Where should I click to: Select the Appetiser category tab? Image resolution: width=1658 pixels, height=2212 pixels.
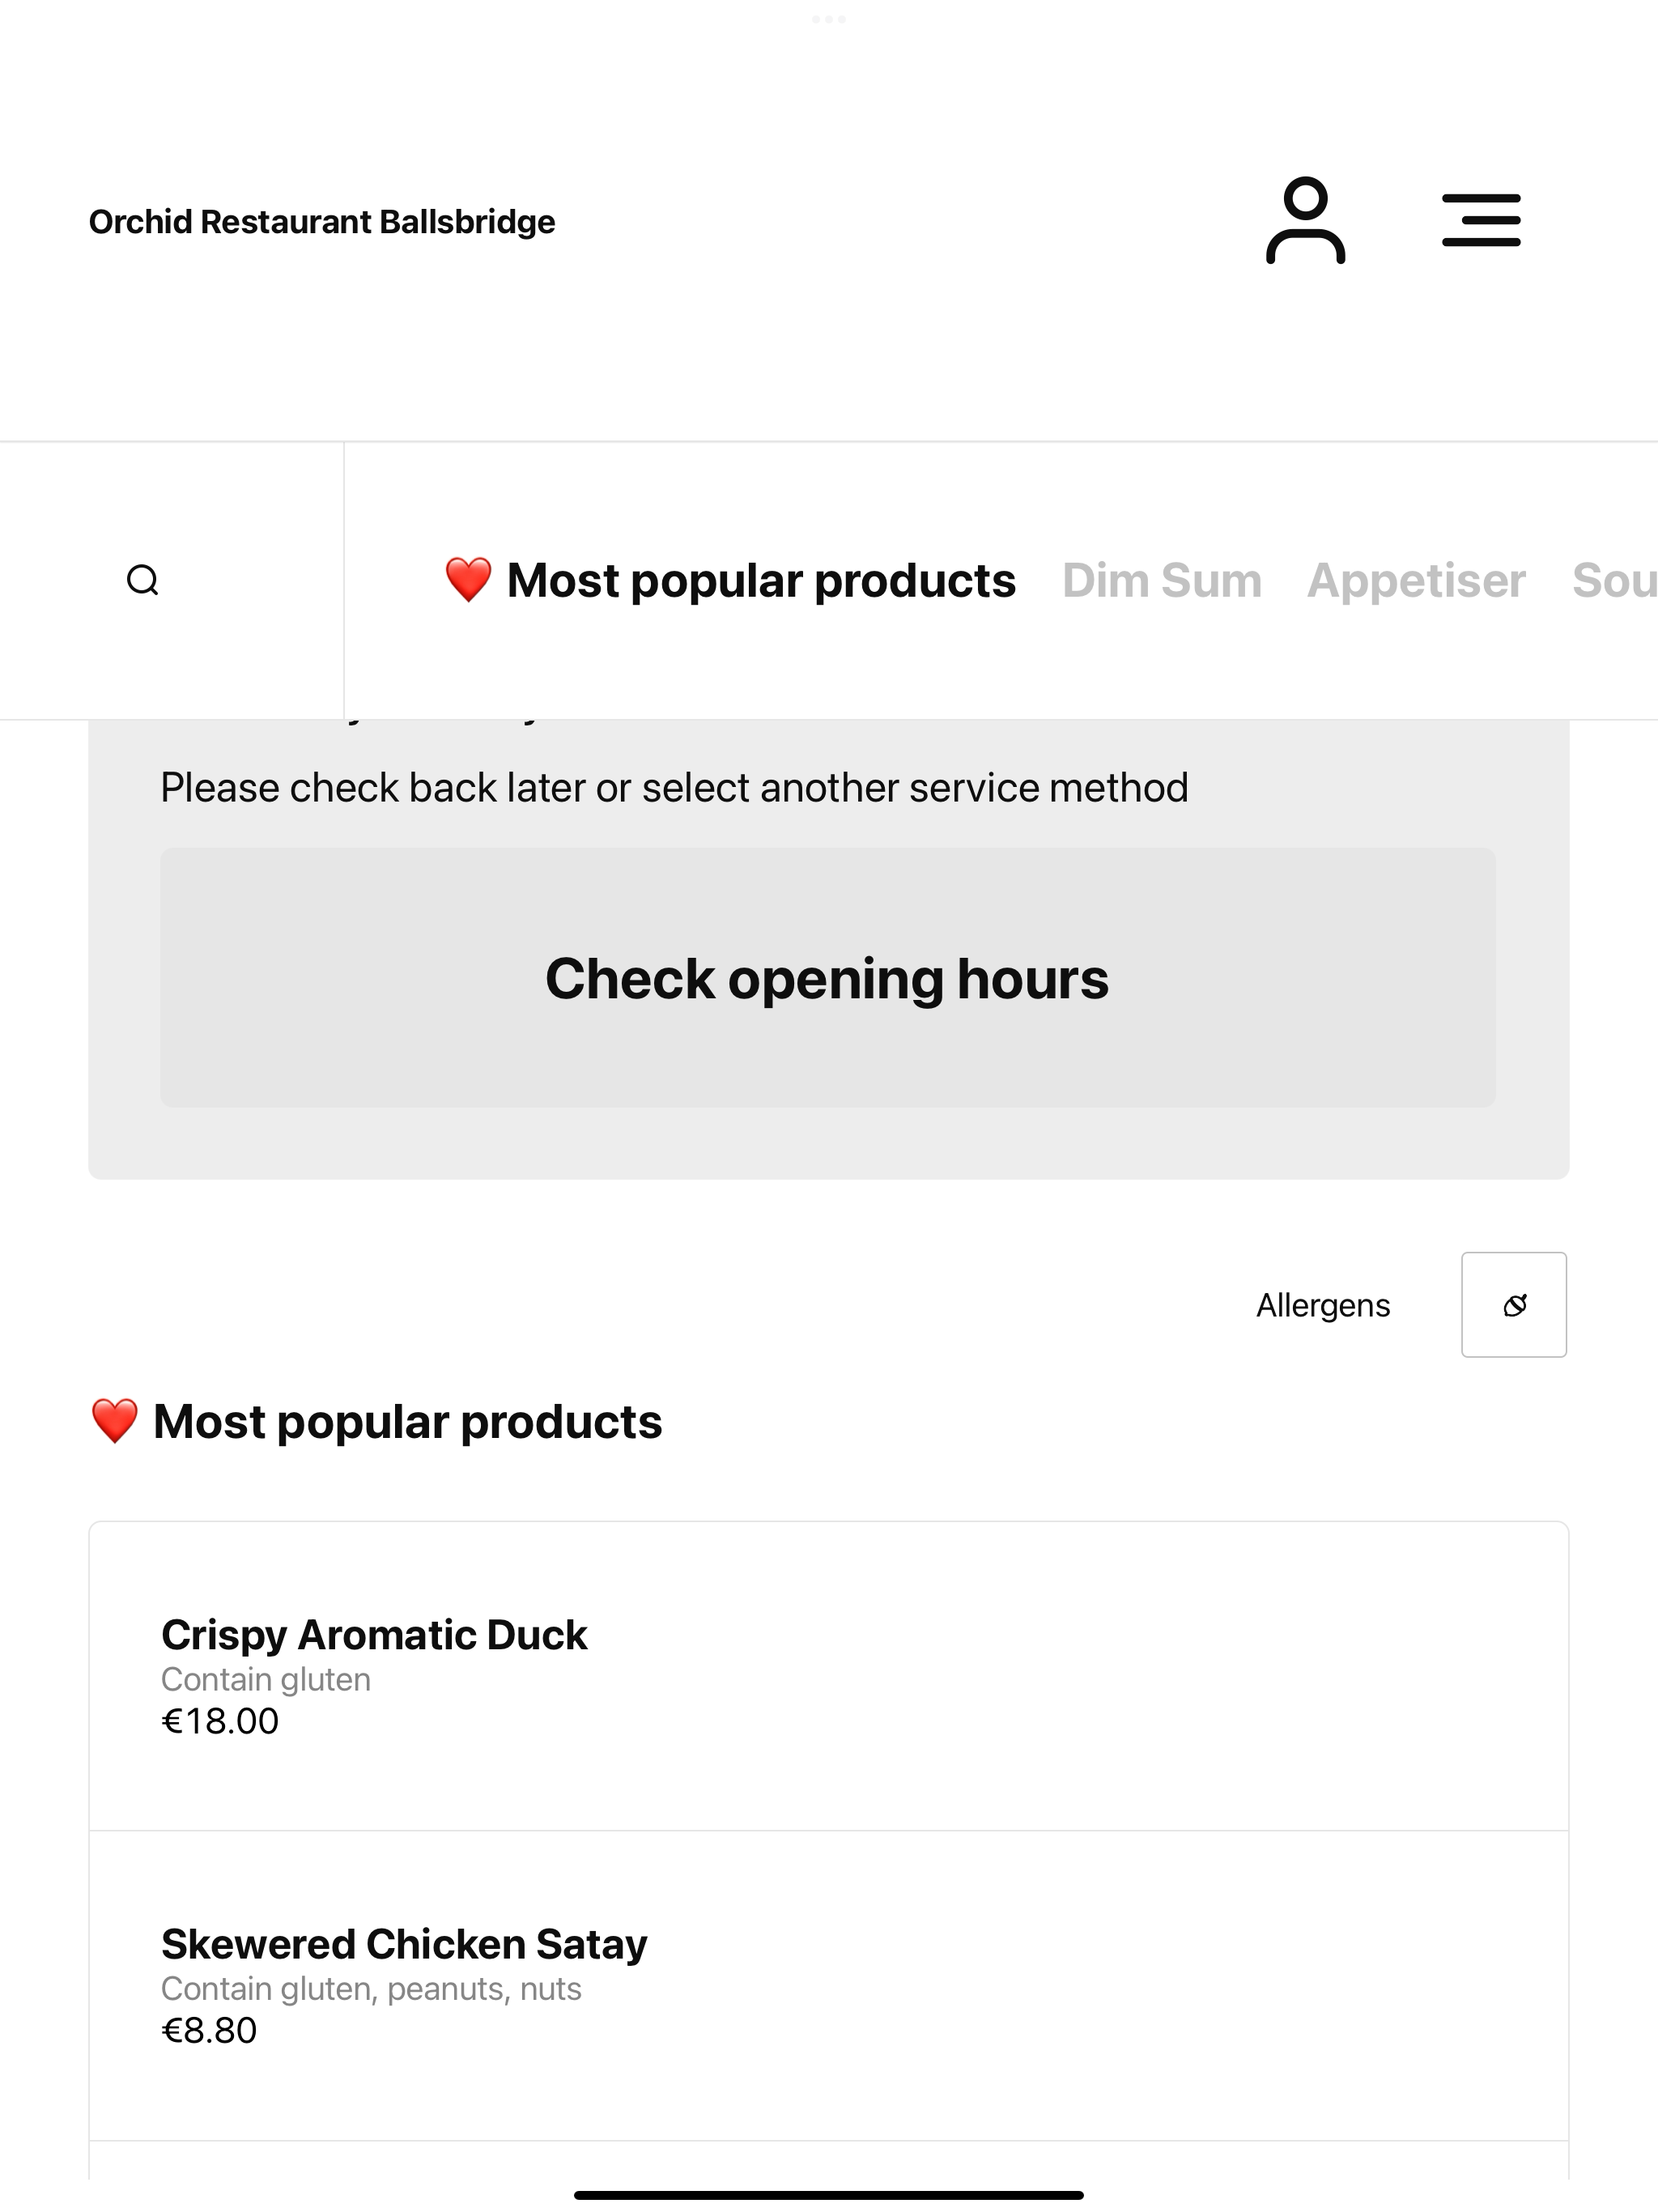pos(1416,581)
